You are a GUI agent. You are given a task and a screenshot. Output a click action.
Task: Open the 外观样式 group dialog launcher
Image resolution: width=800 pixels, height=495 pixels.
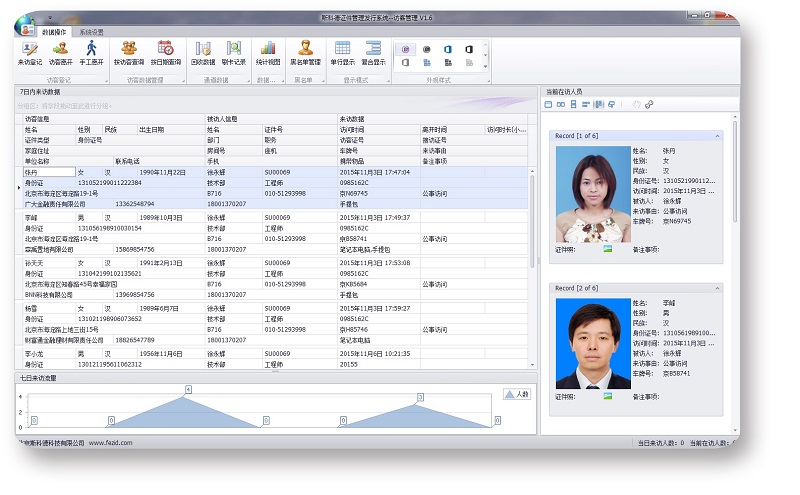[488, 81]
